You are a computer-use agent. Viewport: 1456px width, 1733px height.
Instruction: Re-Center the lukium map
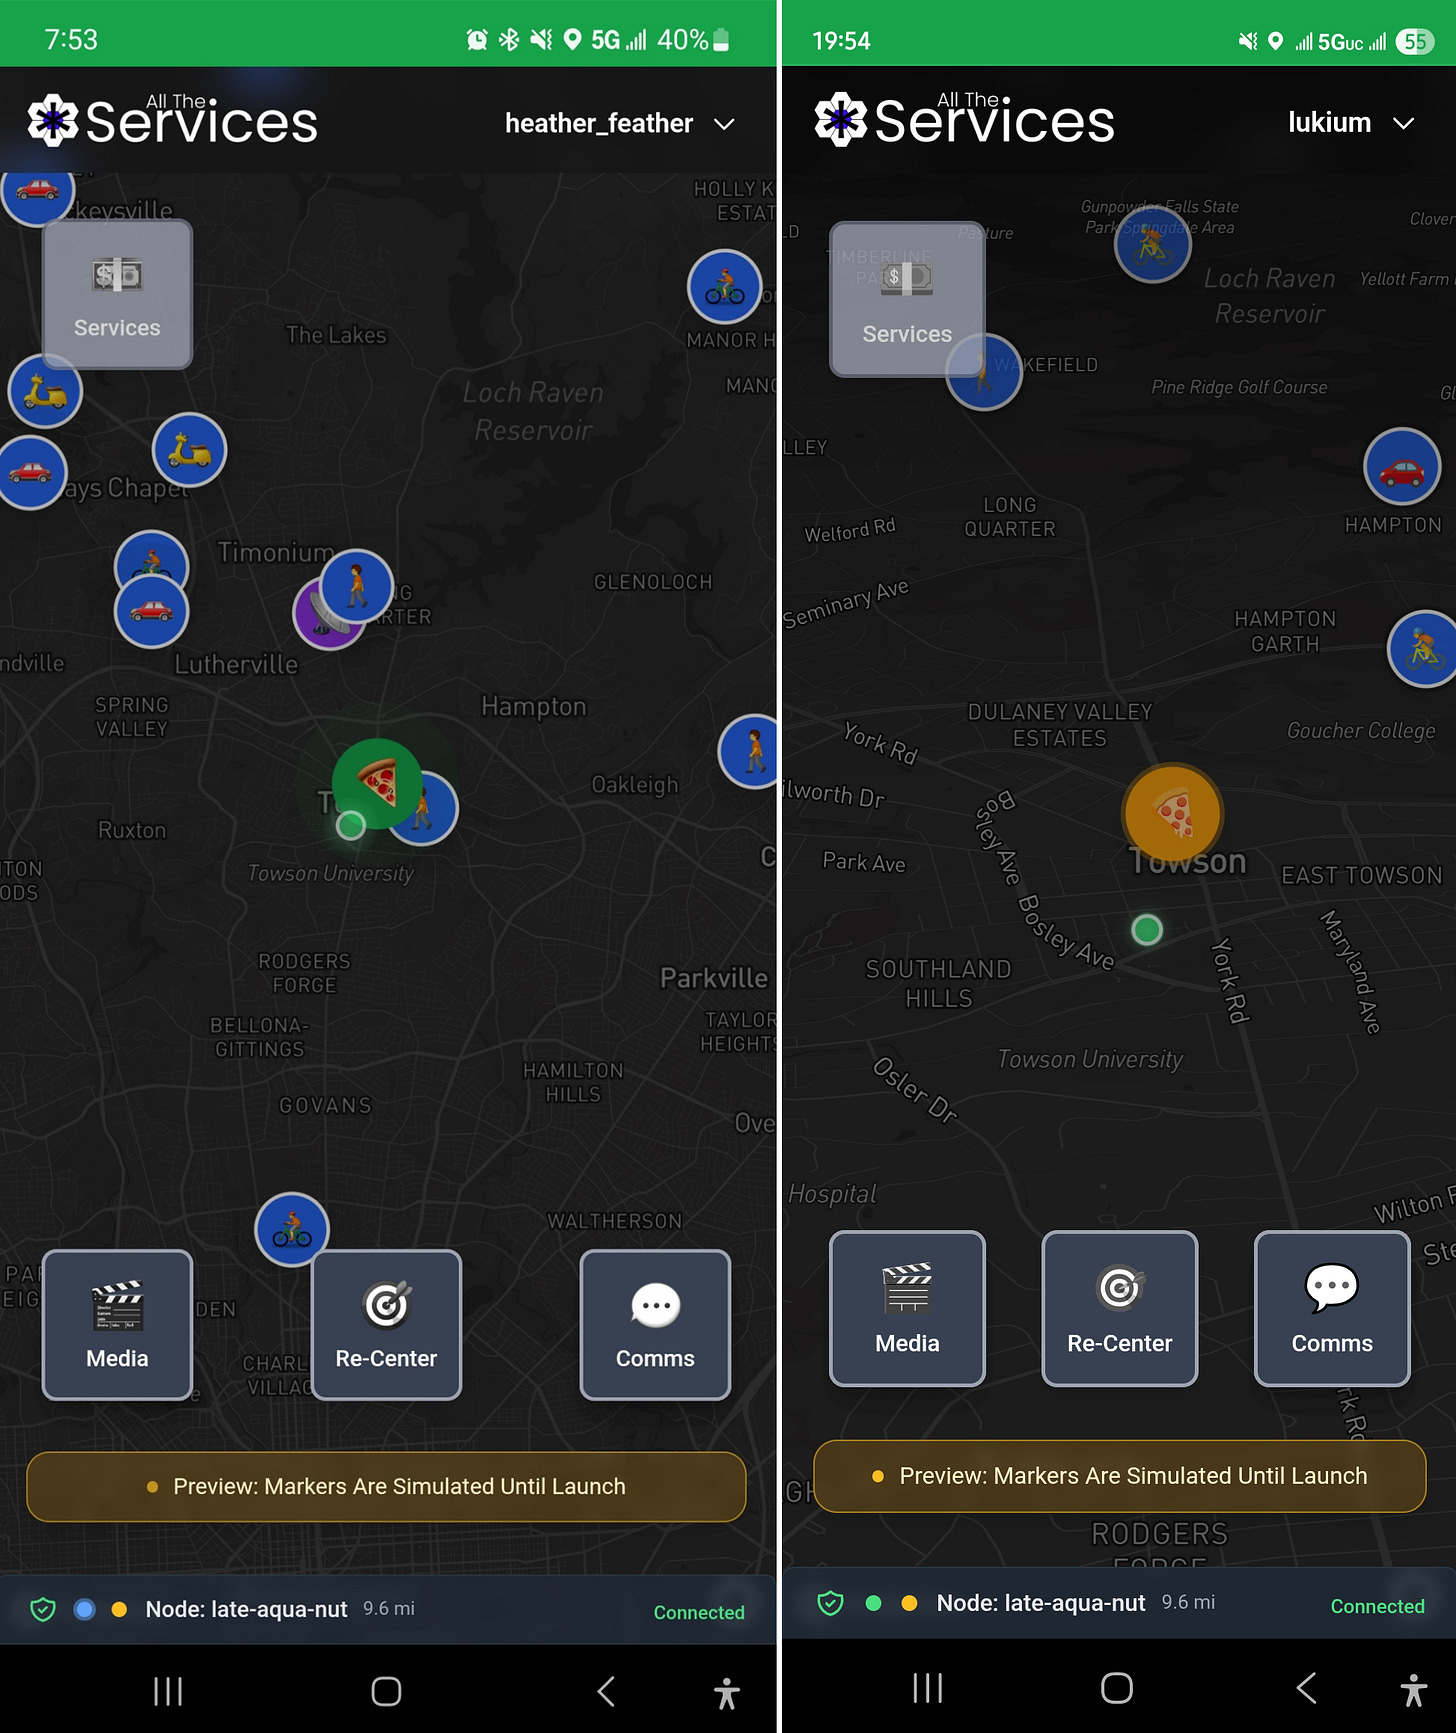coord(1120,1308)
